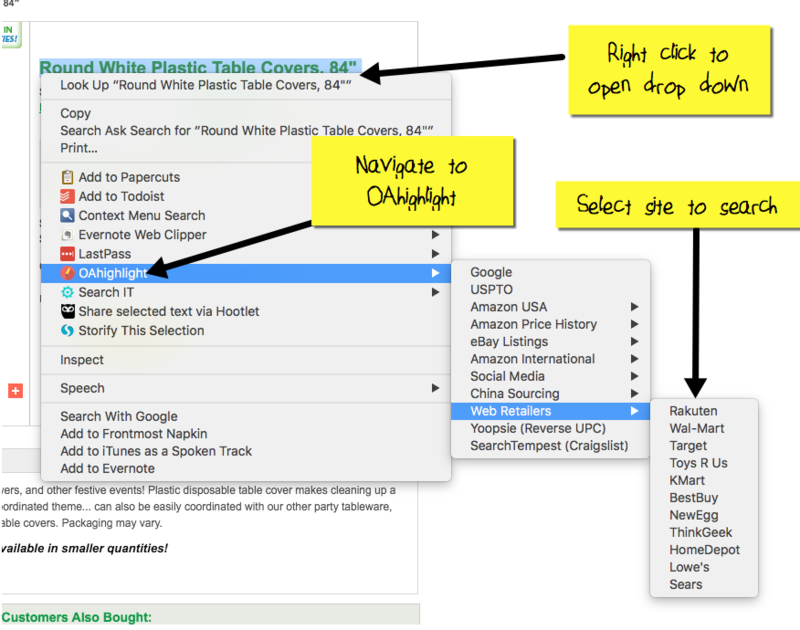Image resolution: width=800 pixels, height=630 pixels.
Task: Select Yoopsie (Reverse UPC)
Action: (551, 428)
